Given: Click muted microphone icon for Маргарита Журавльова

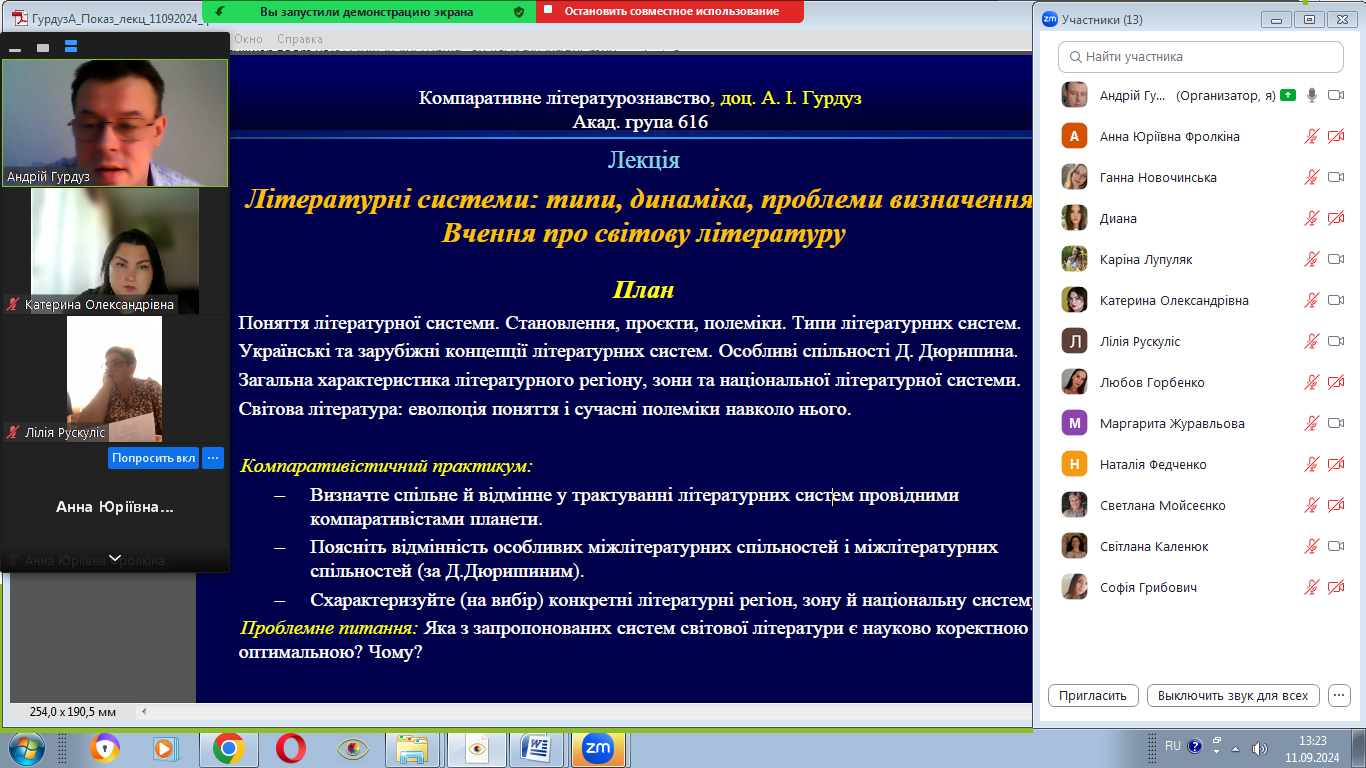Looking at the screenshot, I should (1312, 423).
